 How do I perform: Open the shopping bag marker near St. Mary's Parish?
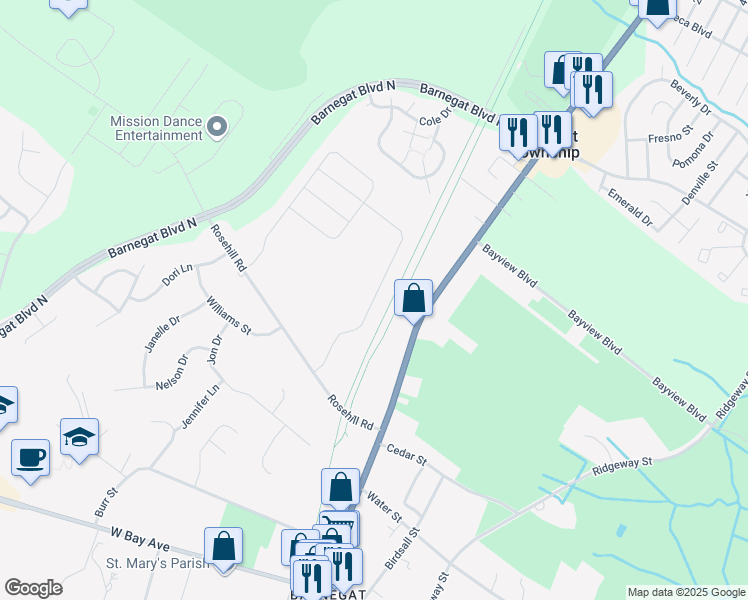223,548
